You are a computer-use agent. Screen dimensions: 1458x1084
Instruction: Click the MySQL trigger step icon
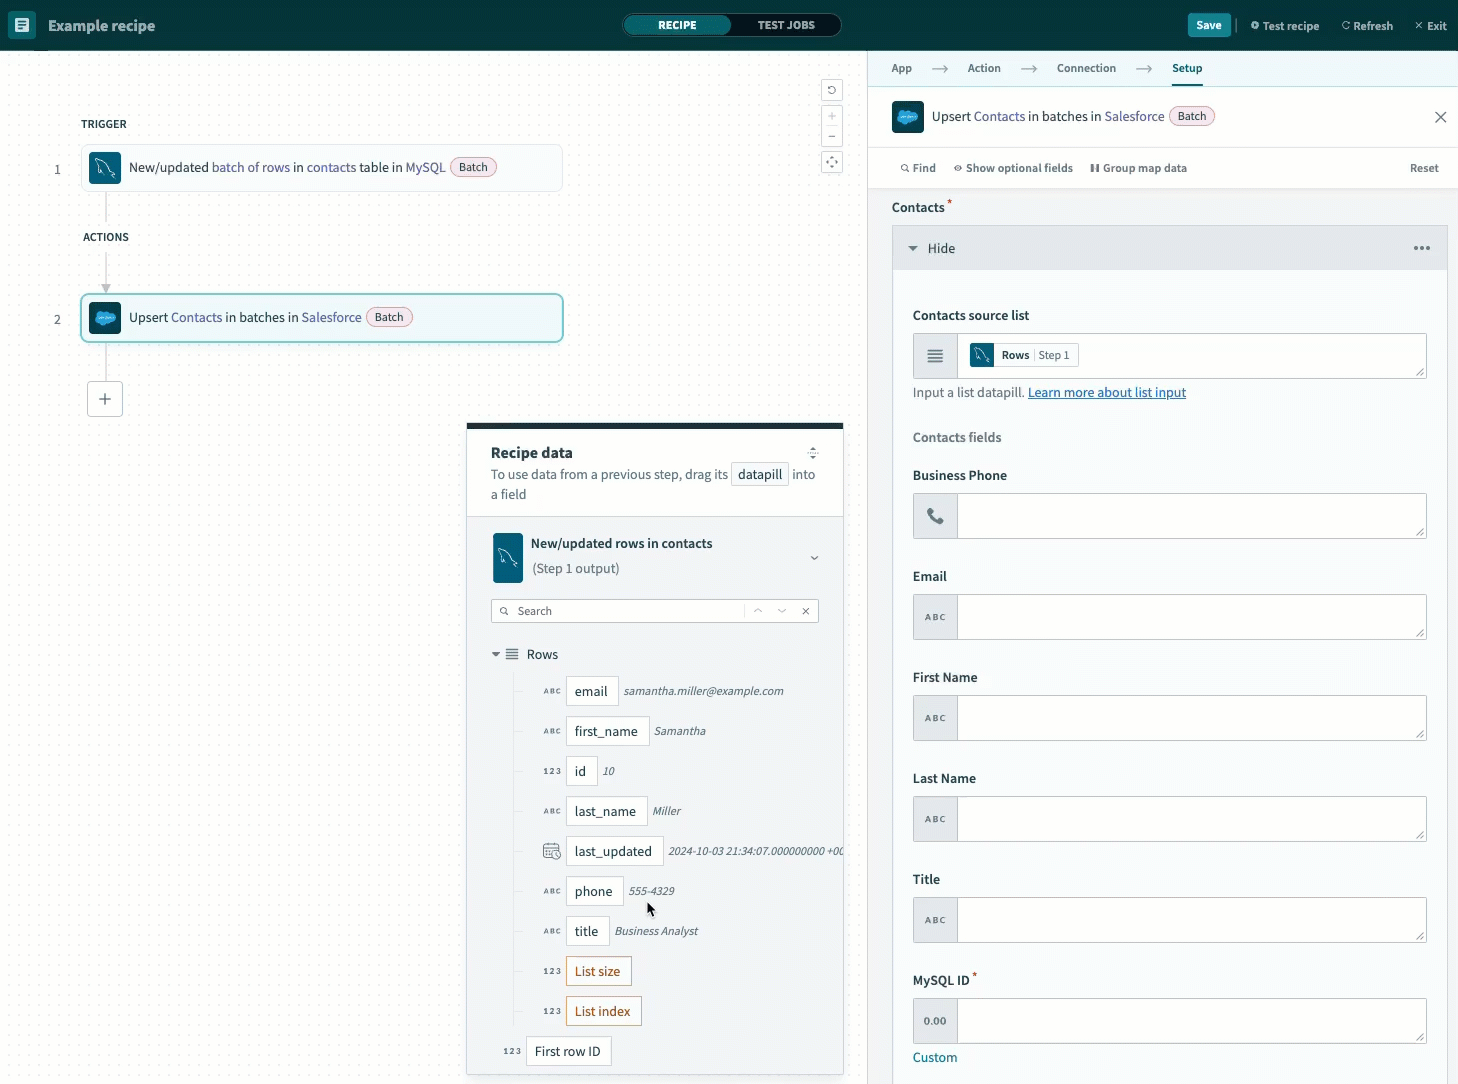pos(104,168)
